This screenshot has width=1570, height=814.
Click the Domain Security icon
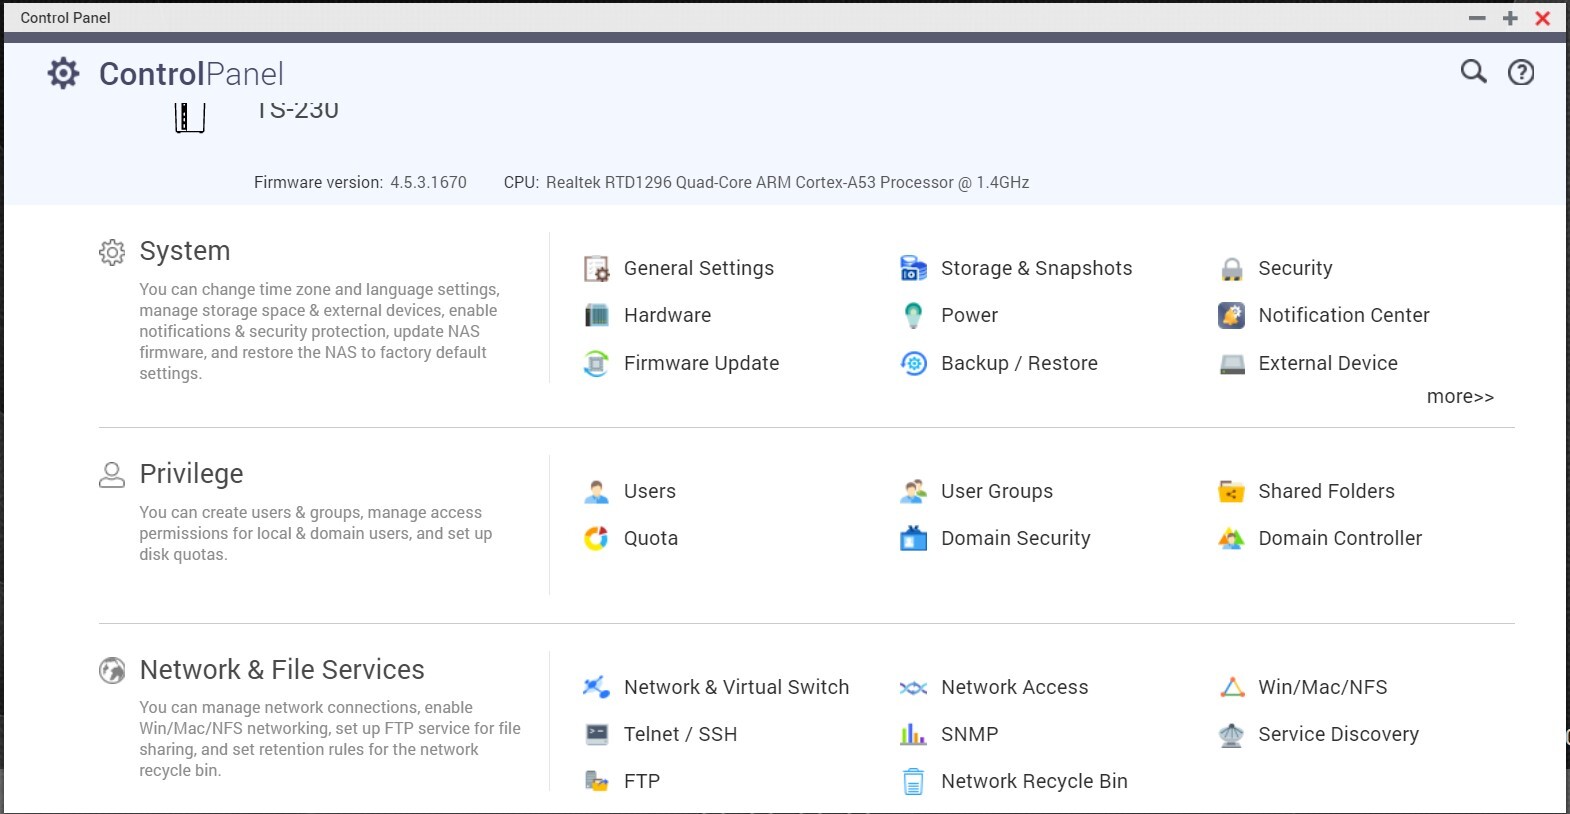[x=914, y=538]
